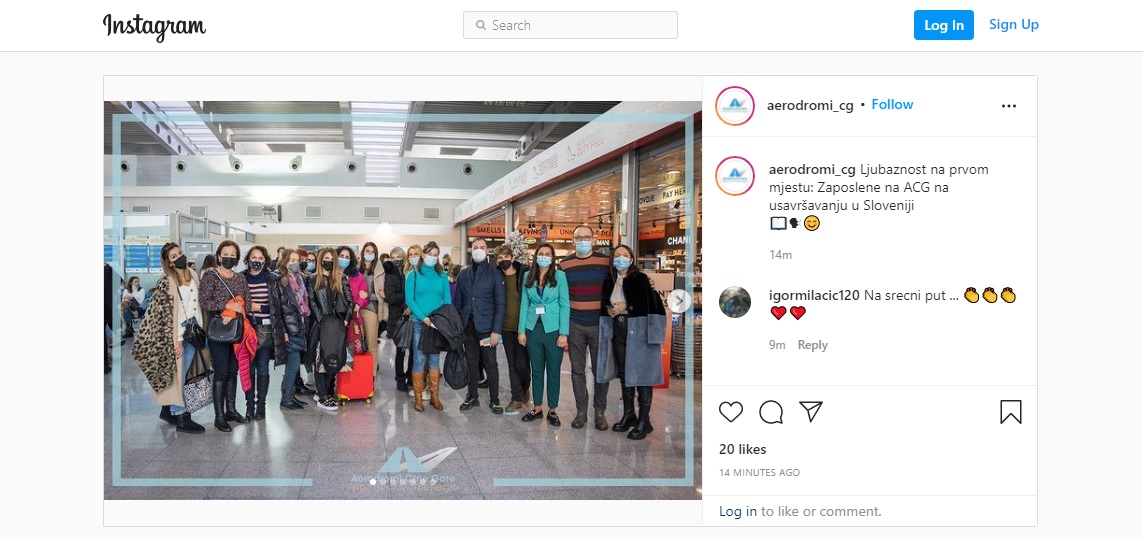Follow the aerodromi_cg account
1143x539 pixels.
click(x=892, y=104)
